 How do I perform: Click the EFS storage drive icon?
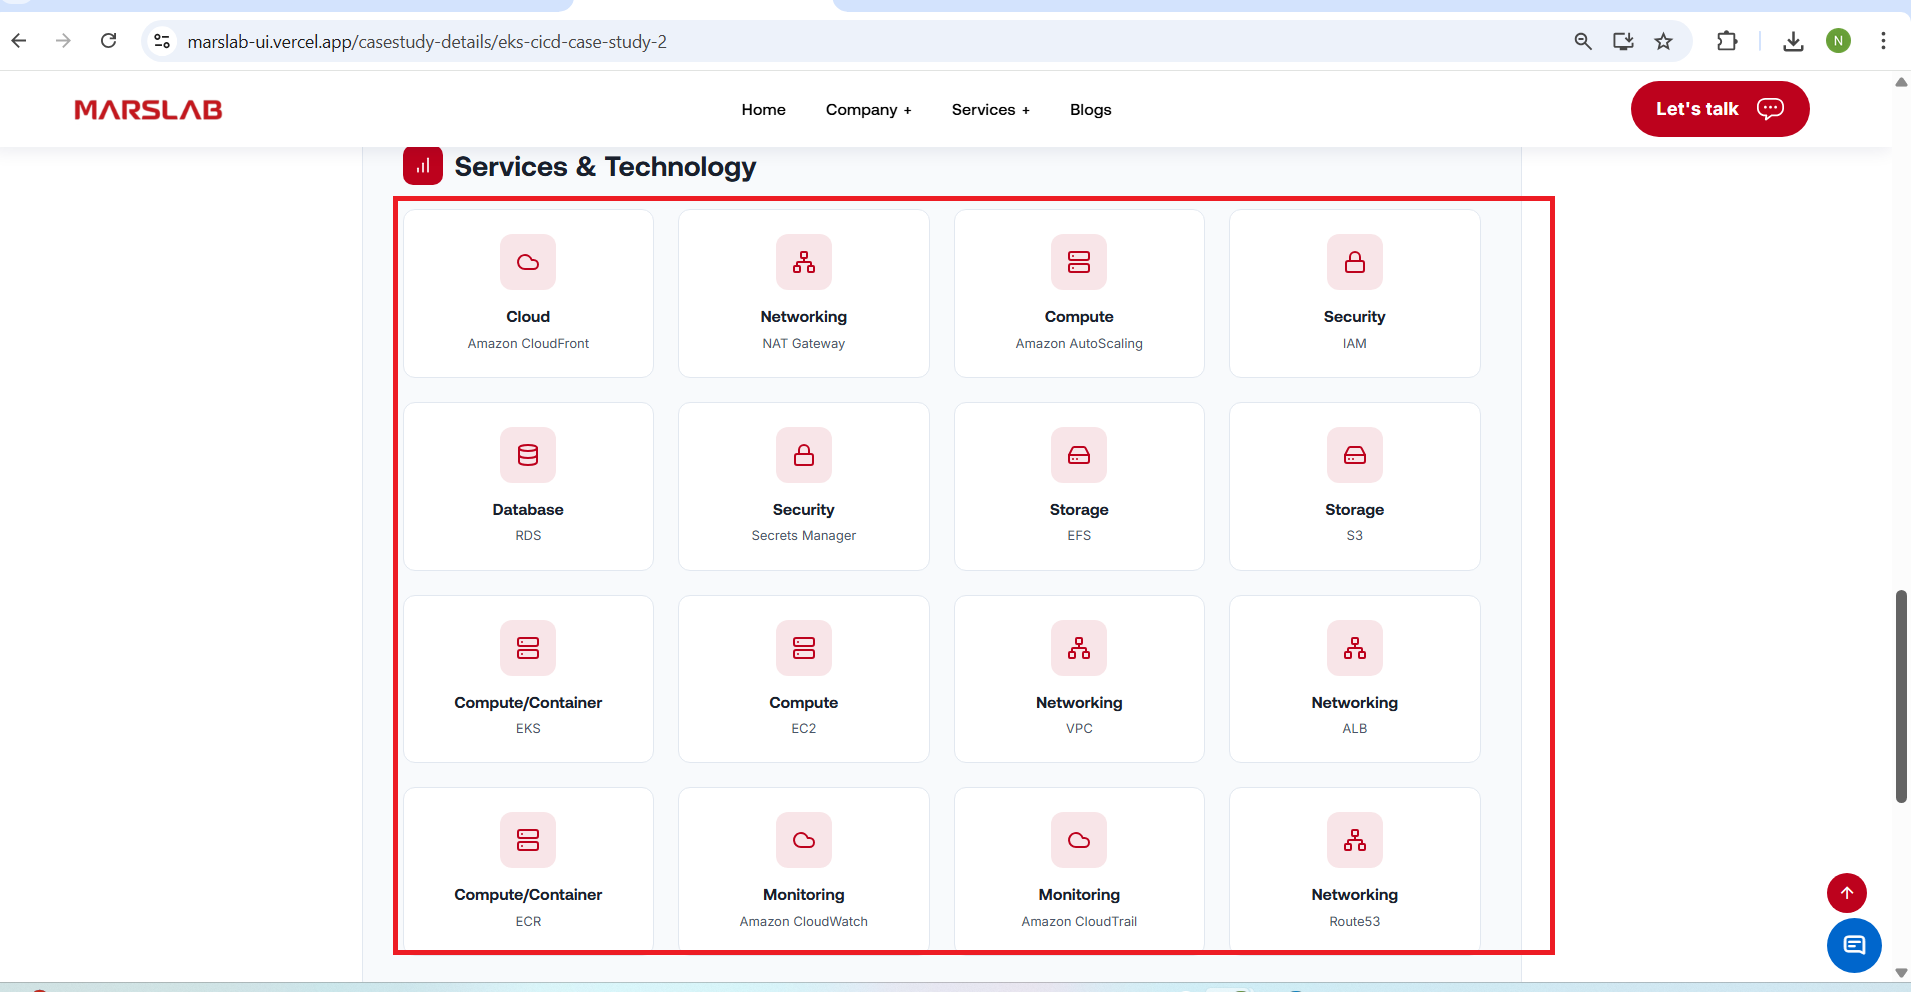1079,455
